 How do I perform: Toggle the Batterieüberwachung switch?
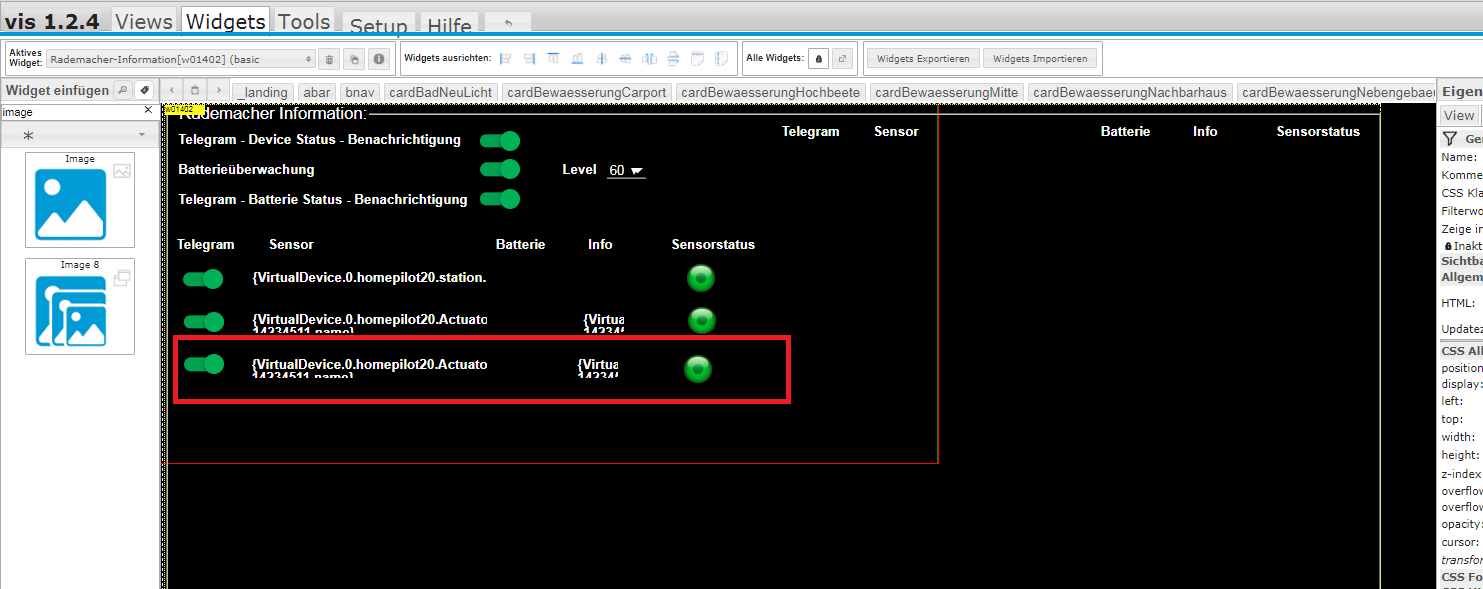coord(500,169)
